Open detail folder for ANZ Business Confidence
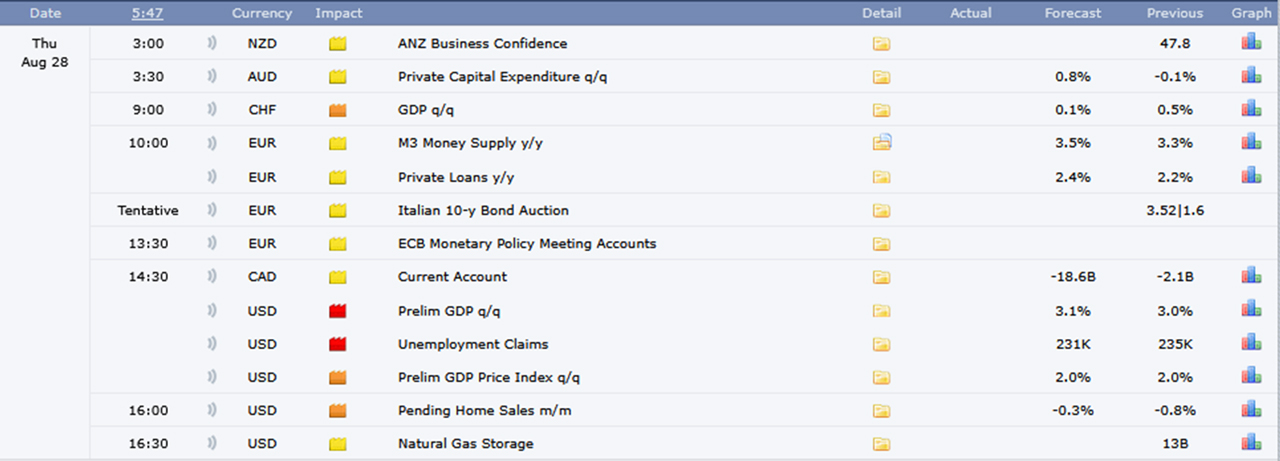Image resolution: width=1280 pixels, height=461 pixels. (x=881, y=44)
